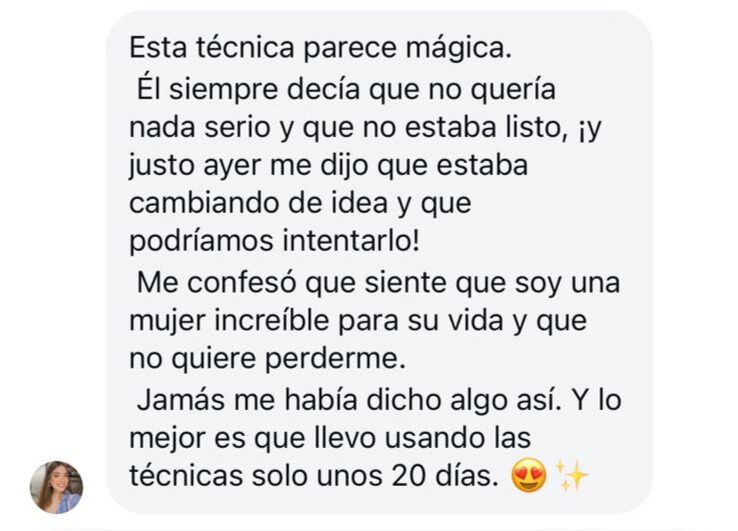Click the line 'cambiando de idea y que'

[x=300, y=204]
